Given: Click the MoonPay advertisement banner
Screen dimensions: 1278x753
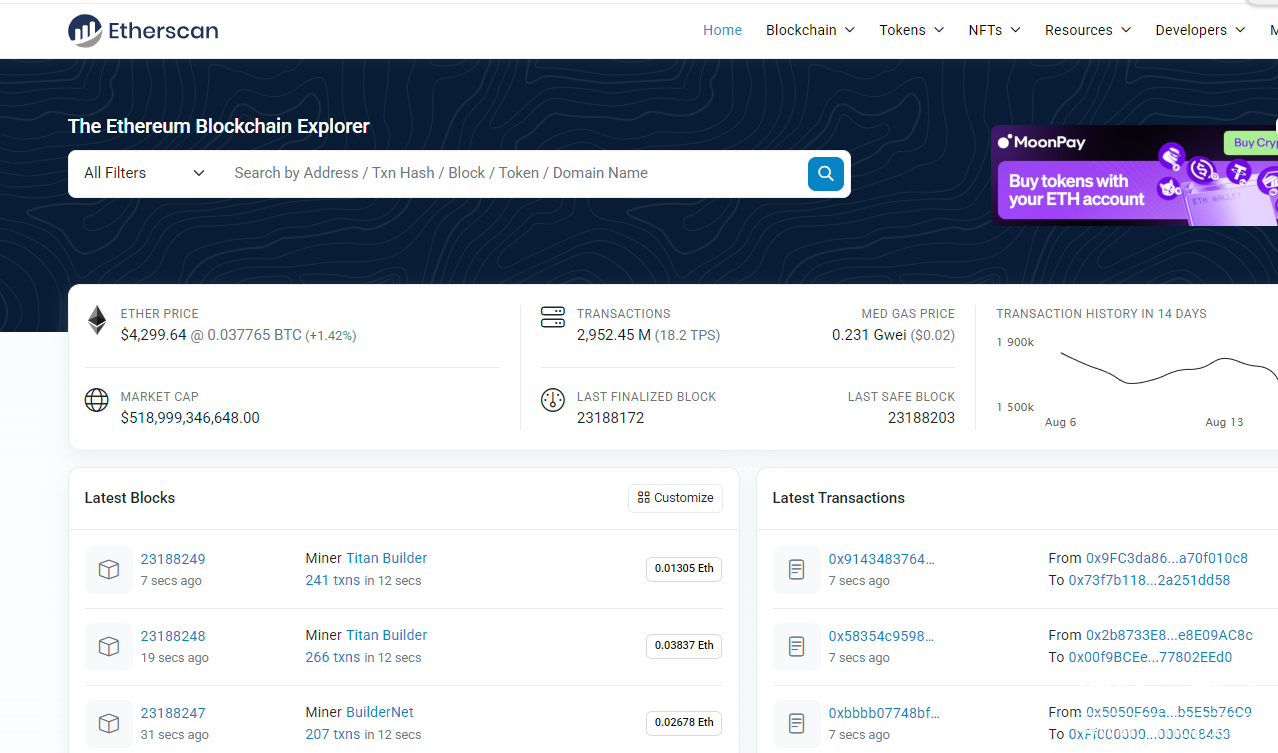Looking at the screenshot, I should click(1134, 175).
